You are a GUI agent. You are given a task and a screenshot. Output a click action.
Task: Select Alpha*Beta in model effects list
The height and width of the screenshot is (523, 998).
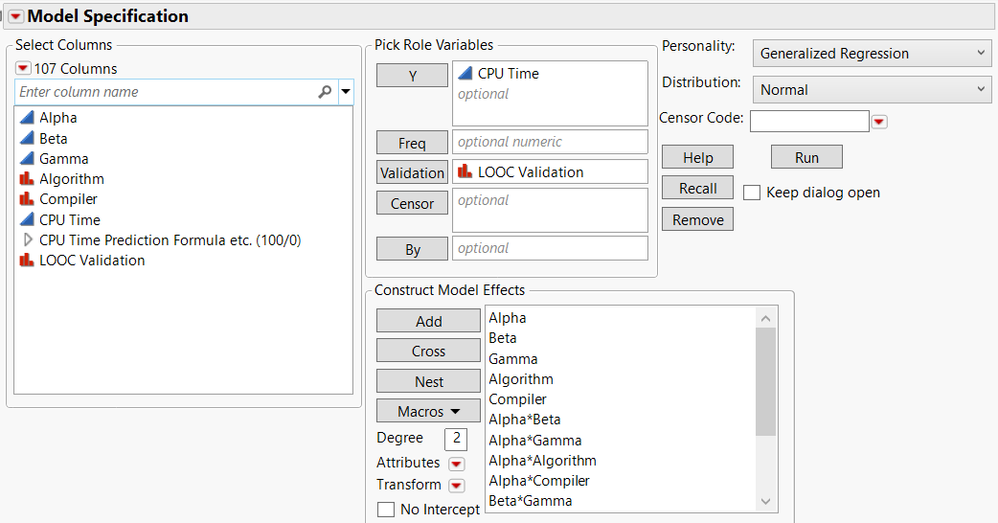coord(522,419)
